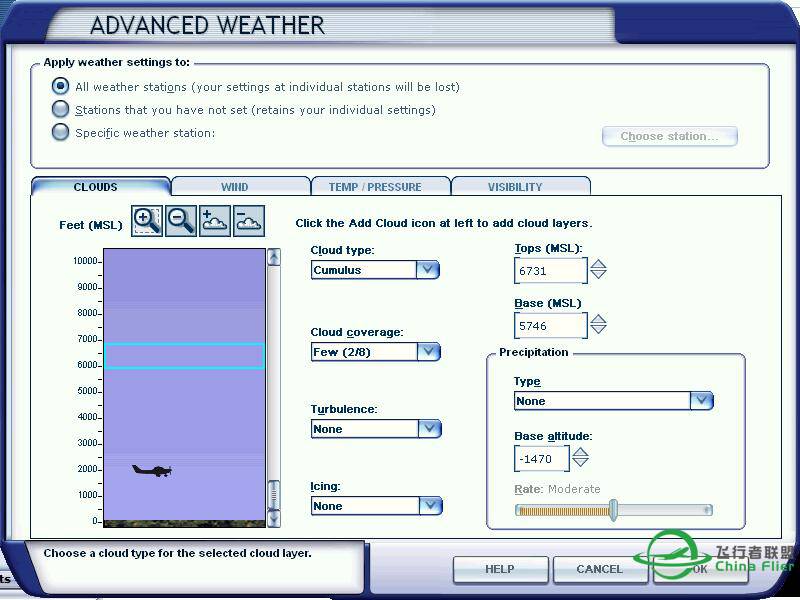Select the cyan-outlined cloud layer in chart
The image size is (800, 600).
click(x=184, y=356)
